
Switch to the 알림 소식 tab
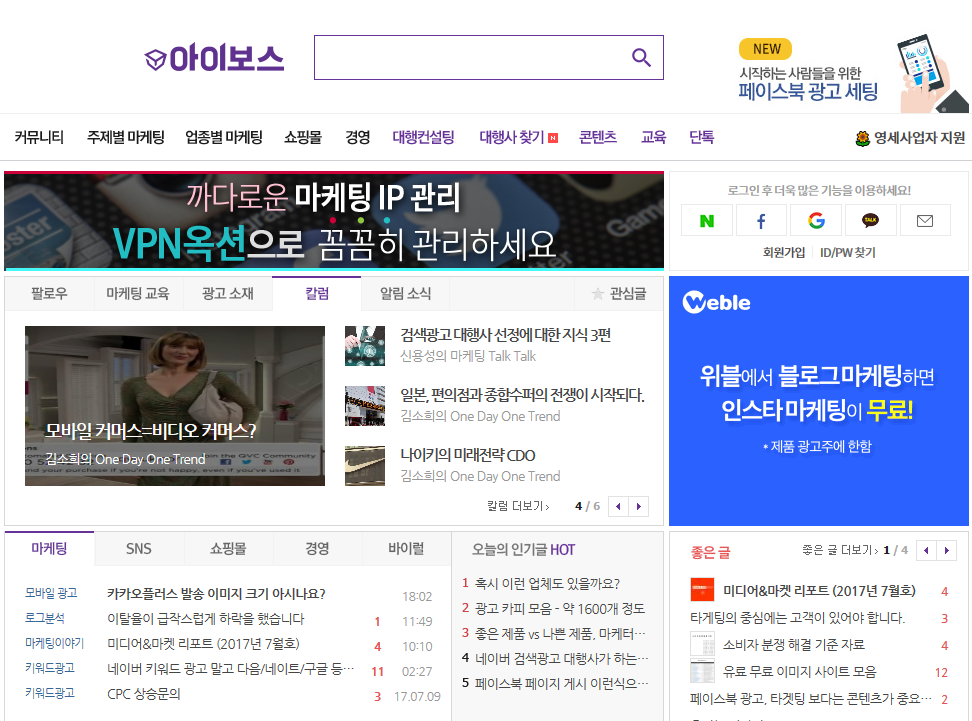tap(405, 294)
